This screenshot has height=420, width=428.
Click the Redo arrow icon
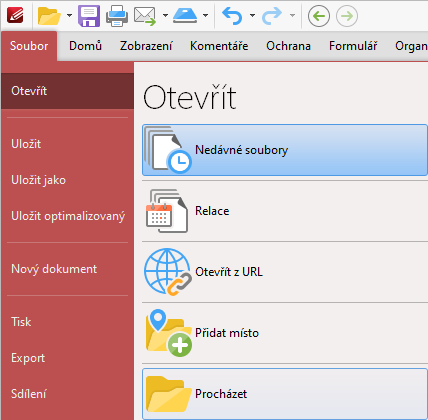coord(272,16)
